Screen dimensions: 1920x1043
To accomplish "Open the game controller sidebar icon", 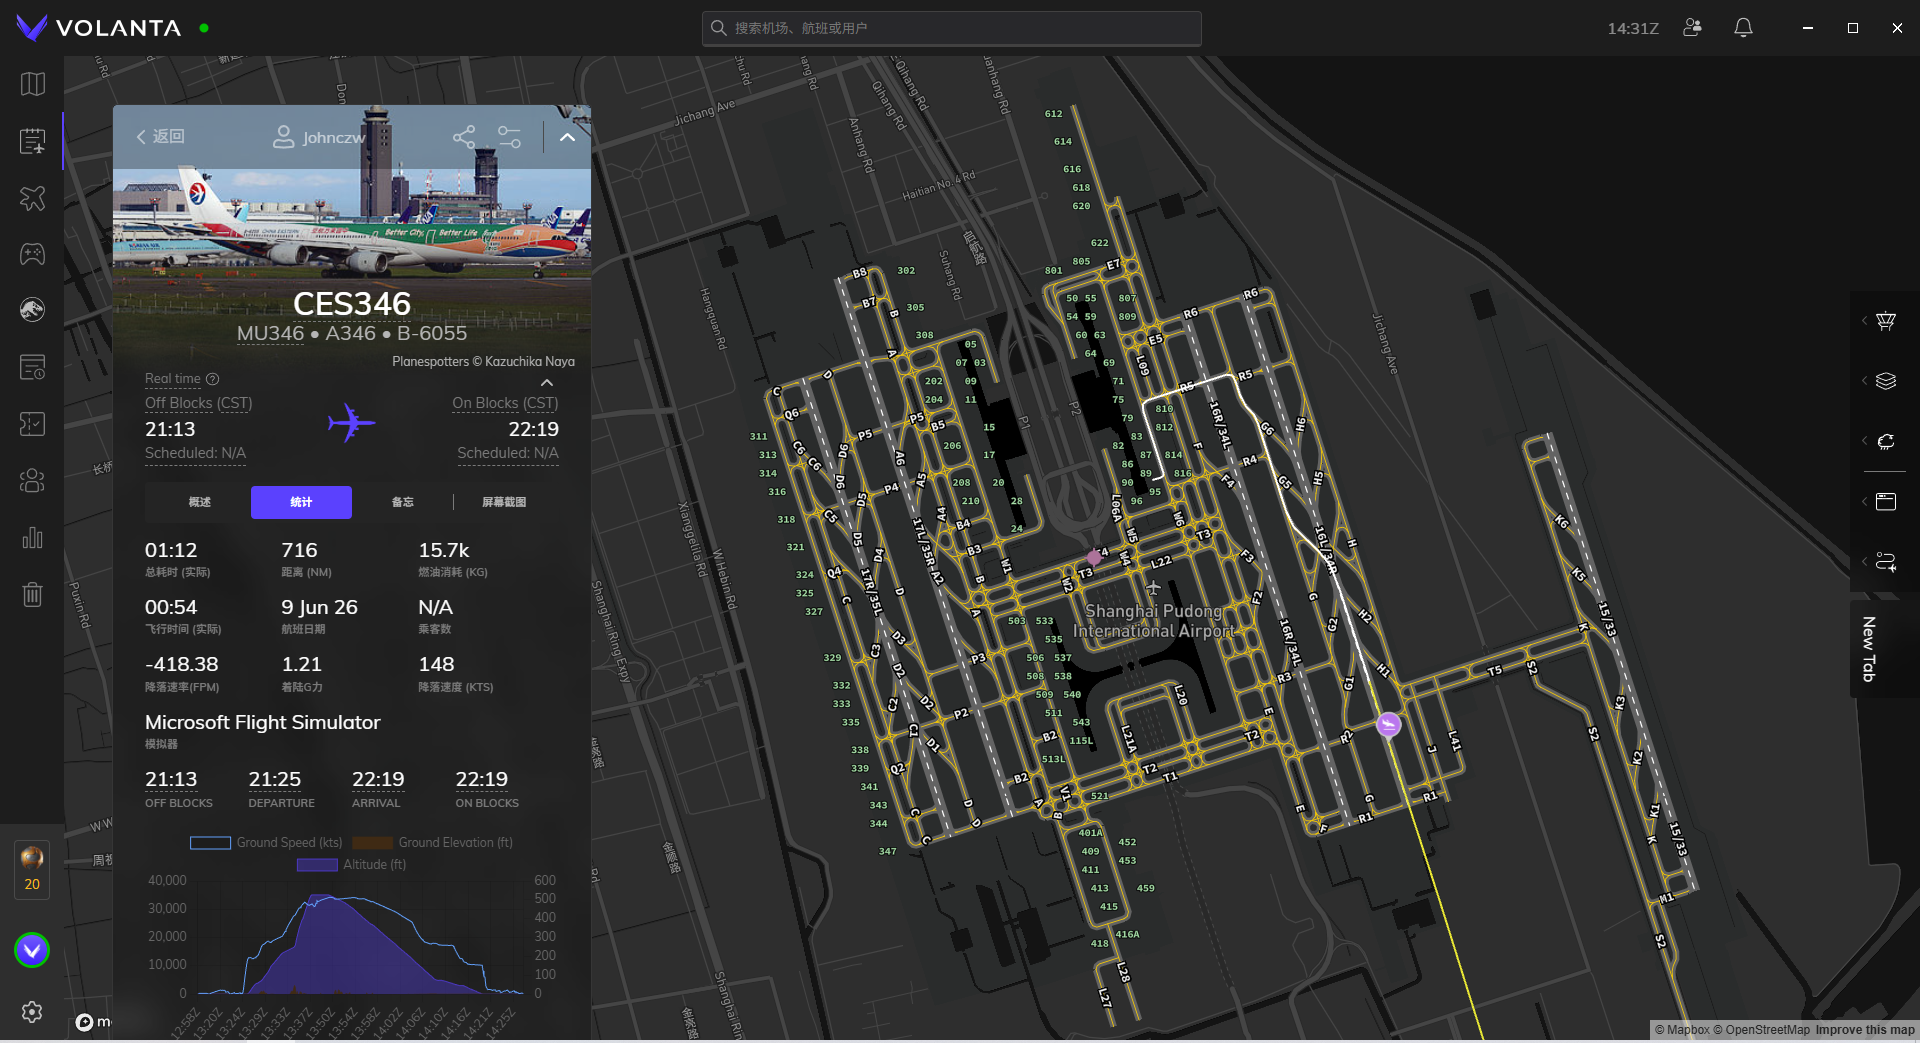I will [x=32, y=254].
